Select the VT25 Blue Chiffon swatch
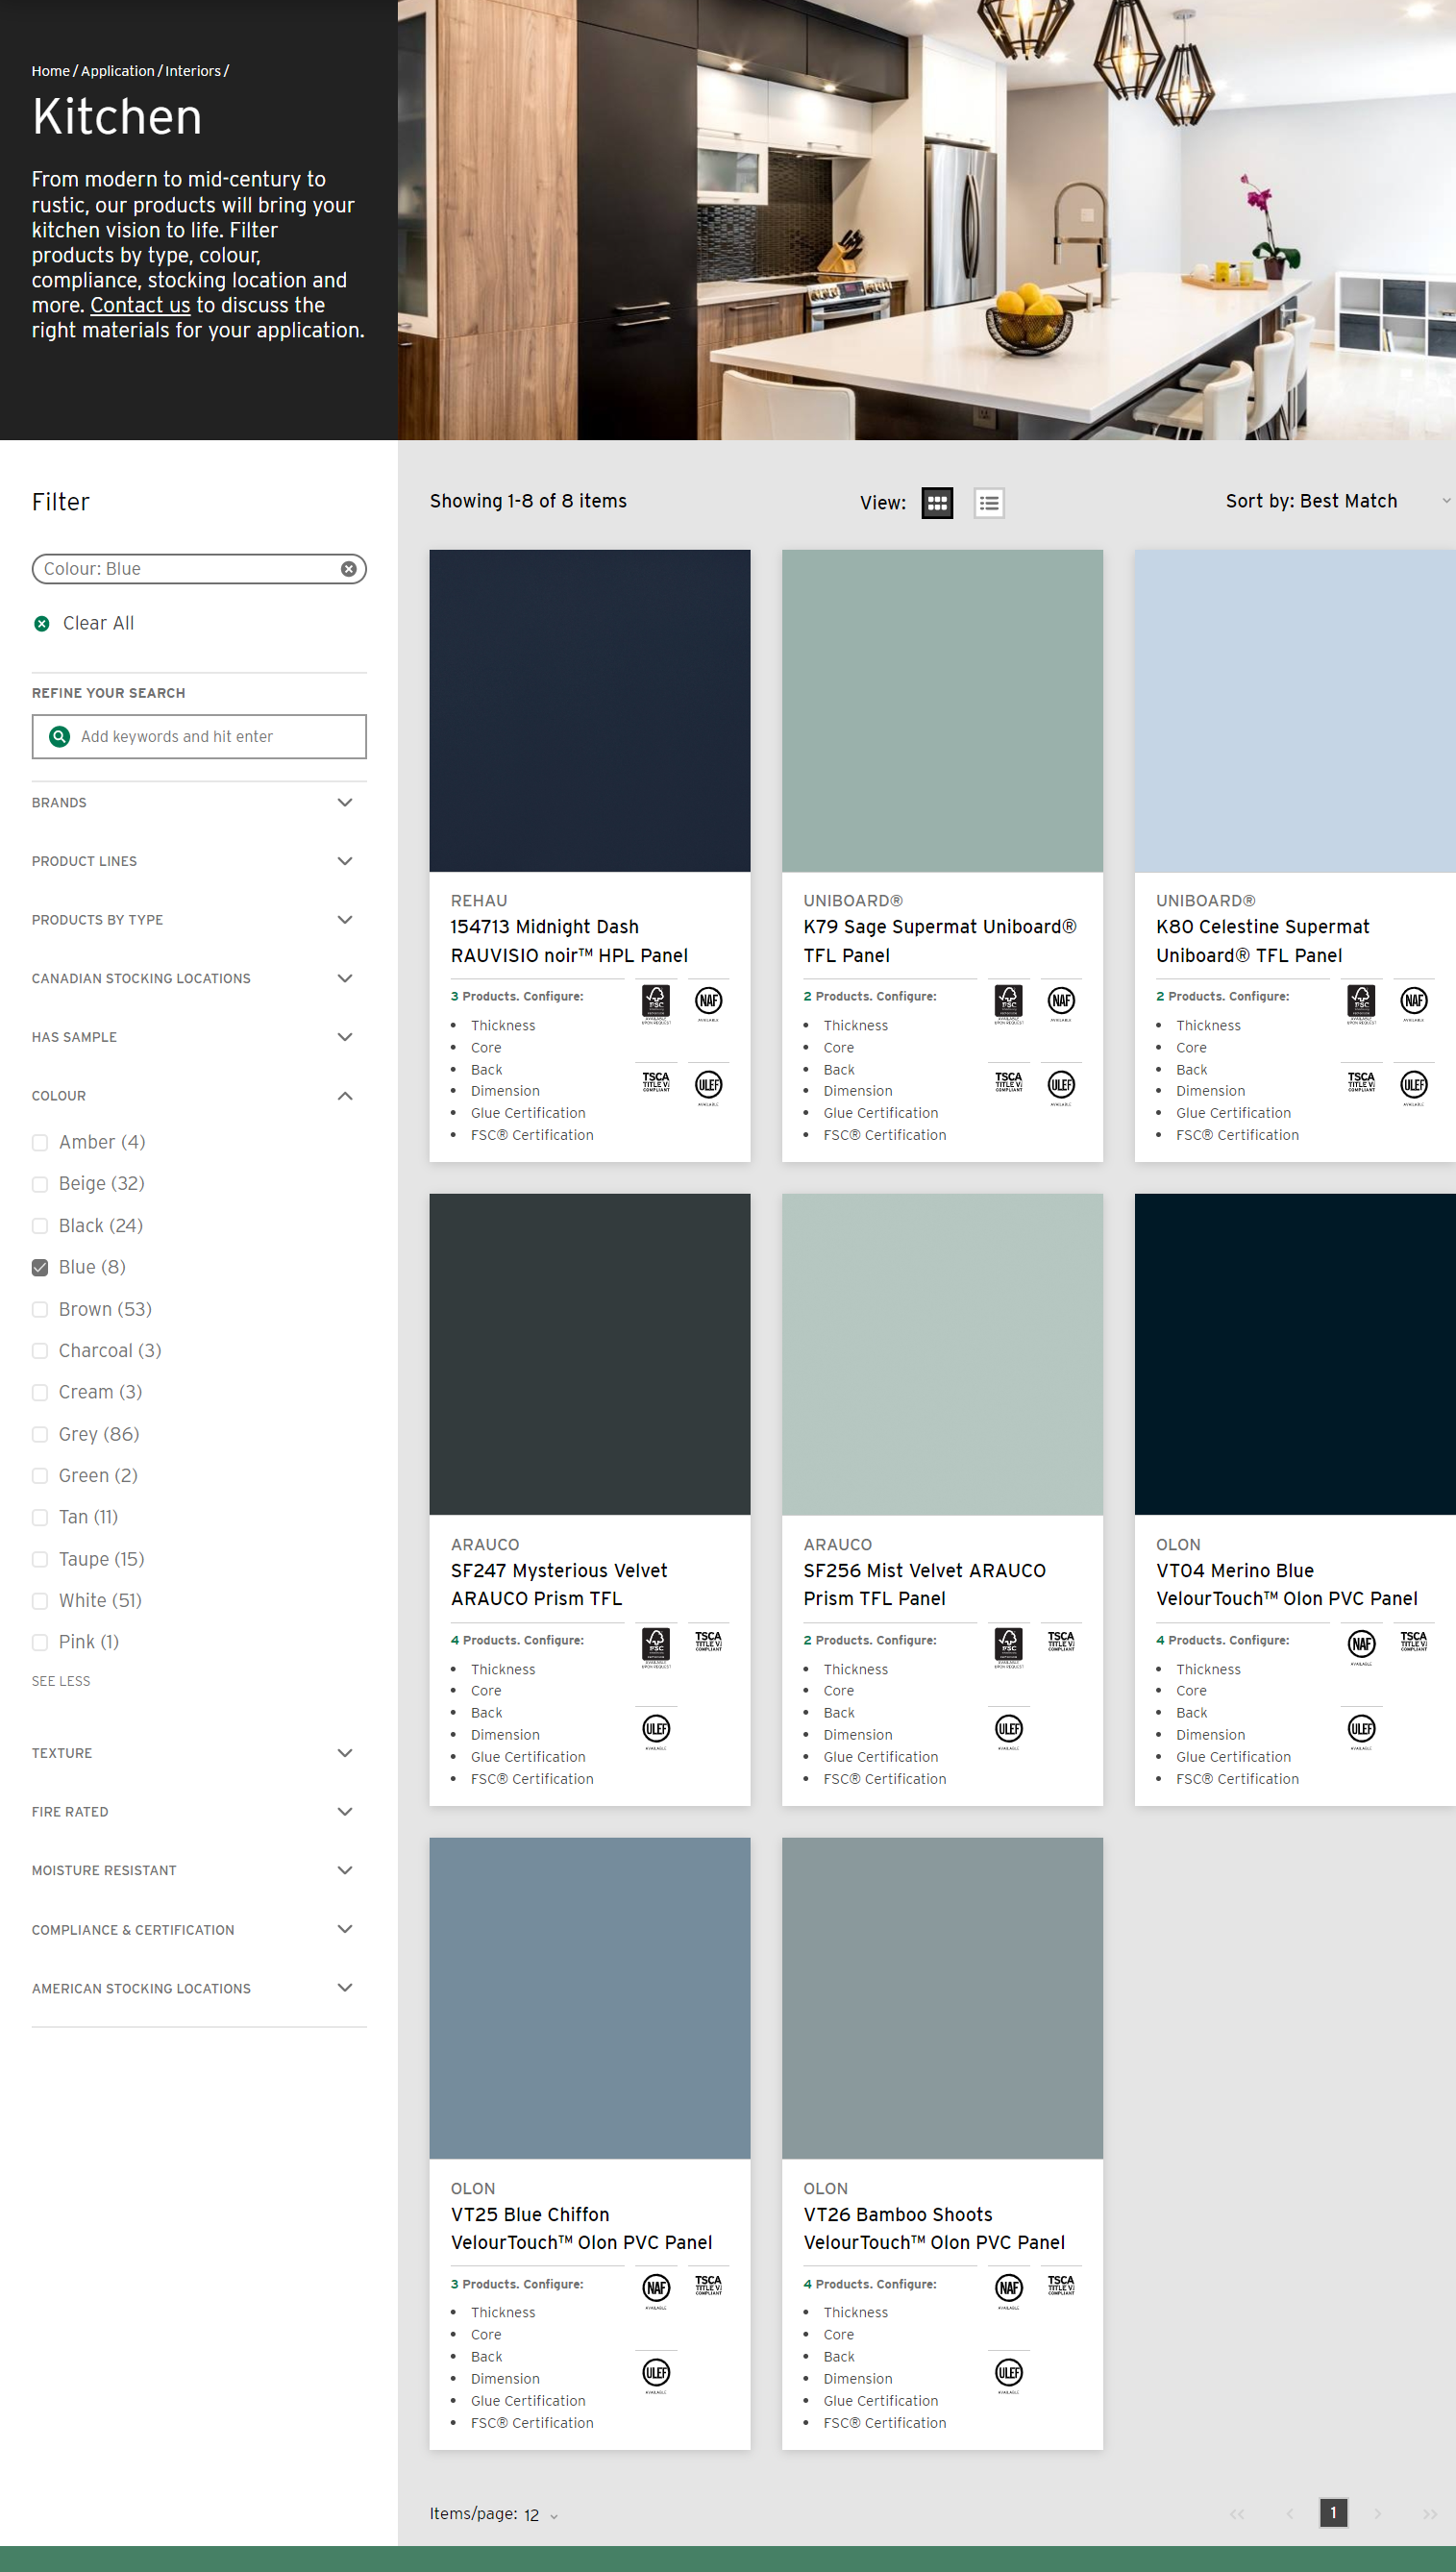Viewport: 1456px width, 2572px height. pos(590,1998)
